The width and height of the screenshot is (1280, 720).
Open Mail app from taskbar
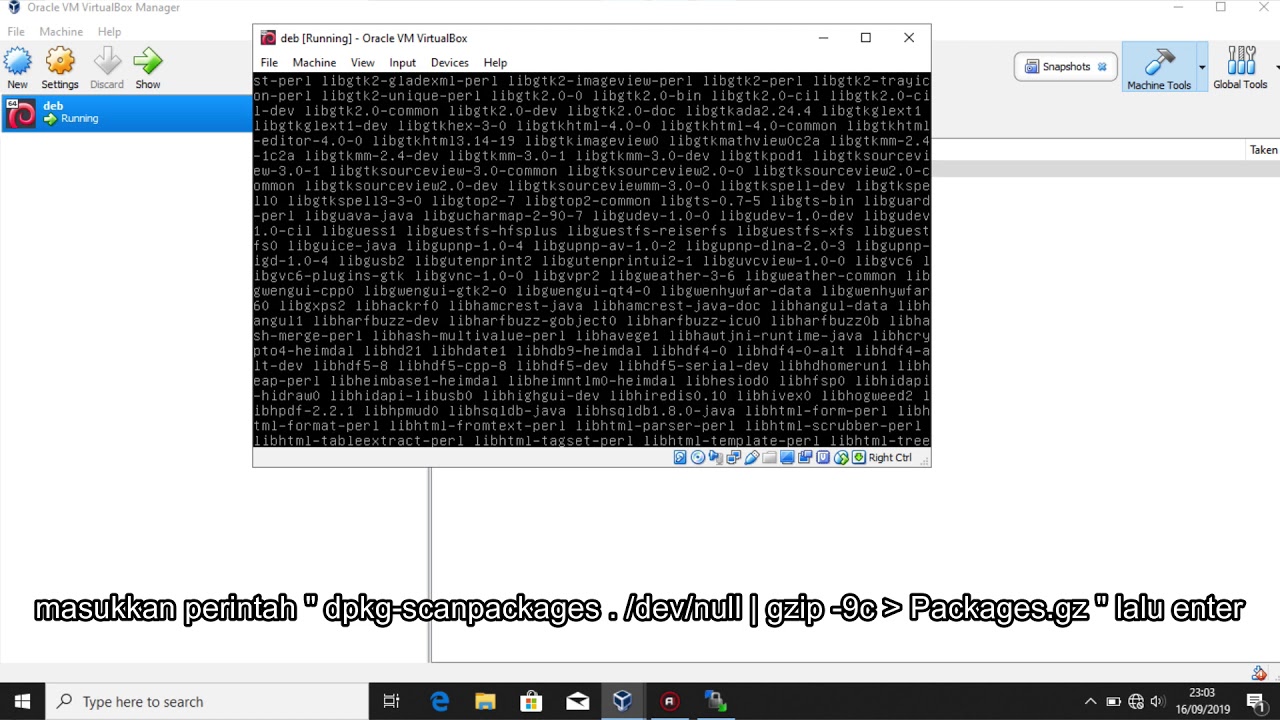[x=577, y=702]
